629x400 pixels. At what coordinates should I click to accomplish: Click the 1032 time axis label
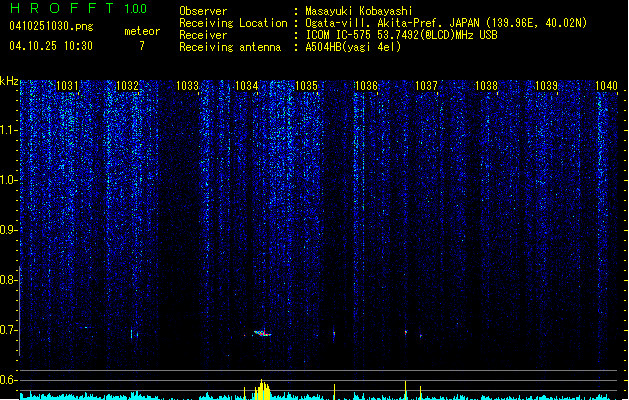tap(127, 86)
